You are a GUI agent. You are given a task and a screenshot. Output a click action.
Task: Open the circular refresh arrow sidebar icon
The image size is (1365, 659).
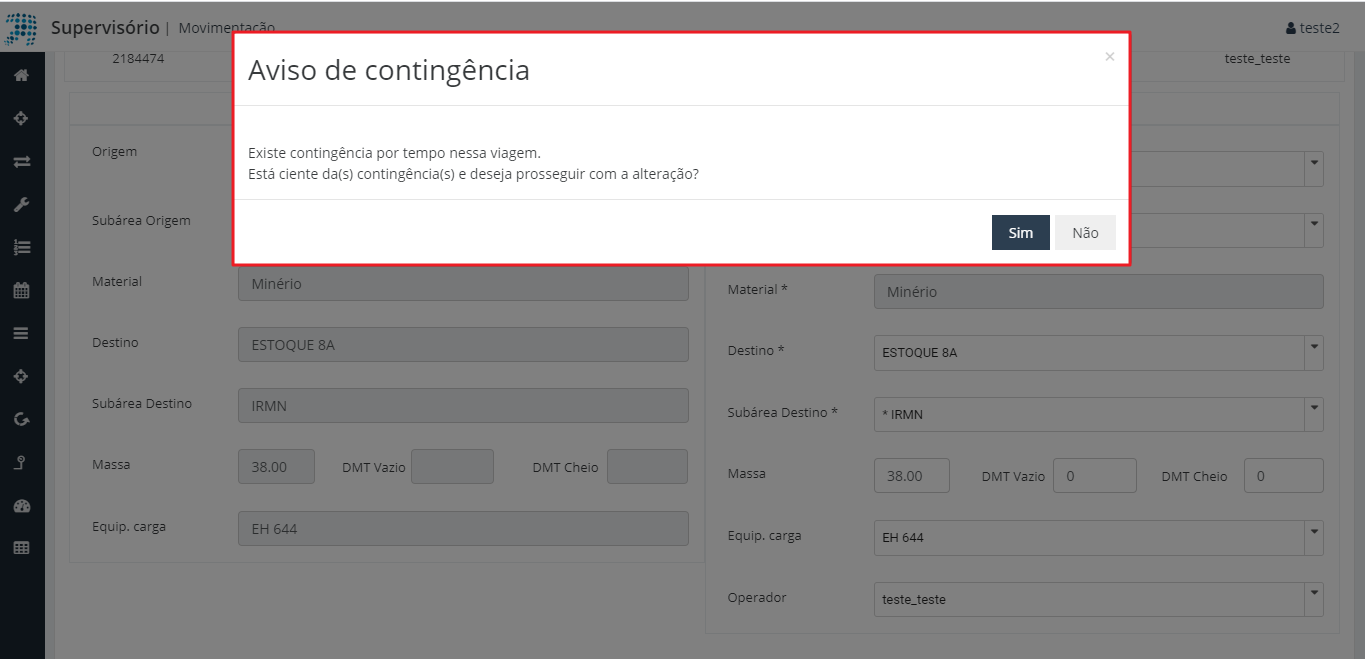click(21, 419)
